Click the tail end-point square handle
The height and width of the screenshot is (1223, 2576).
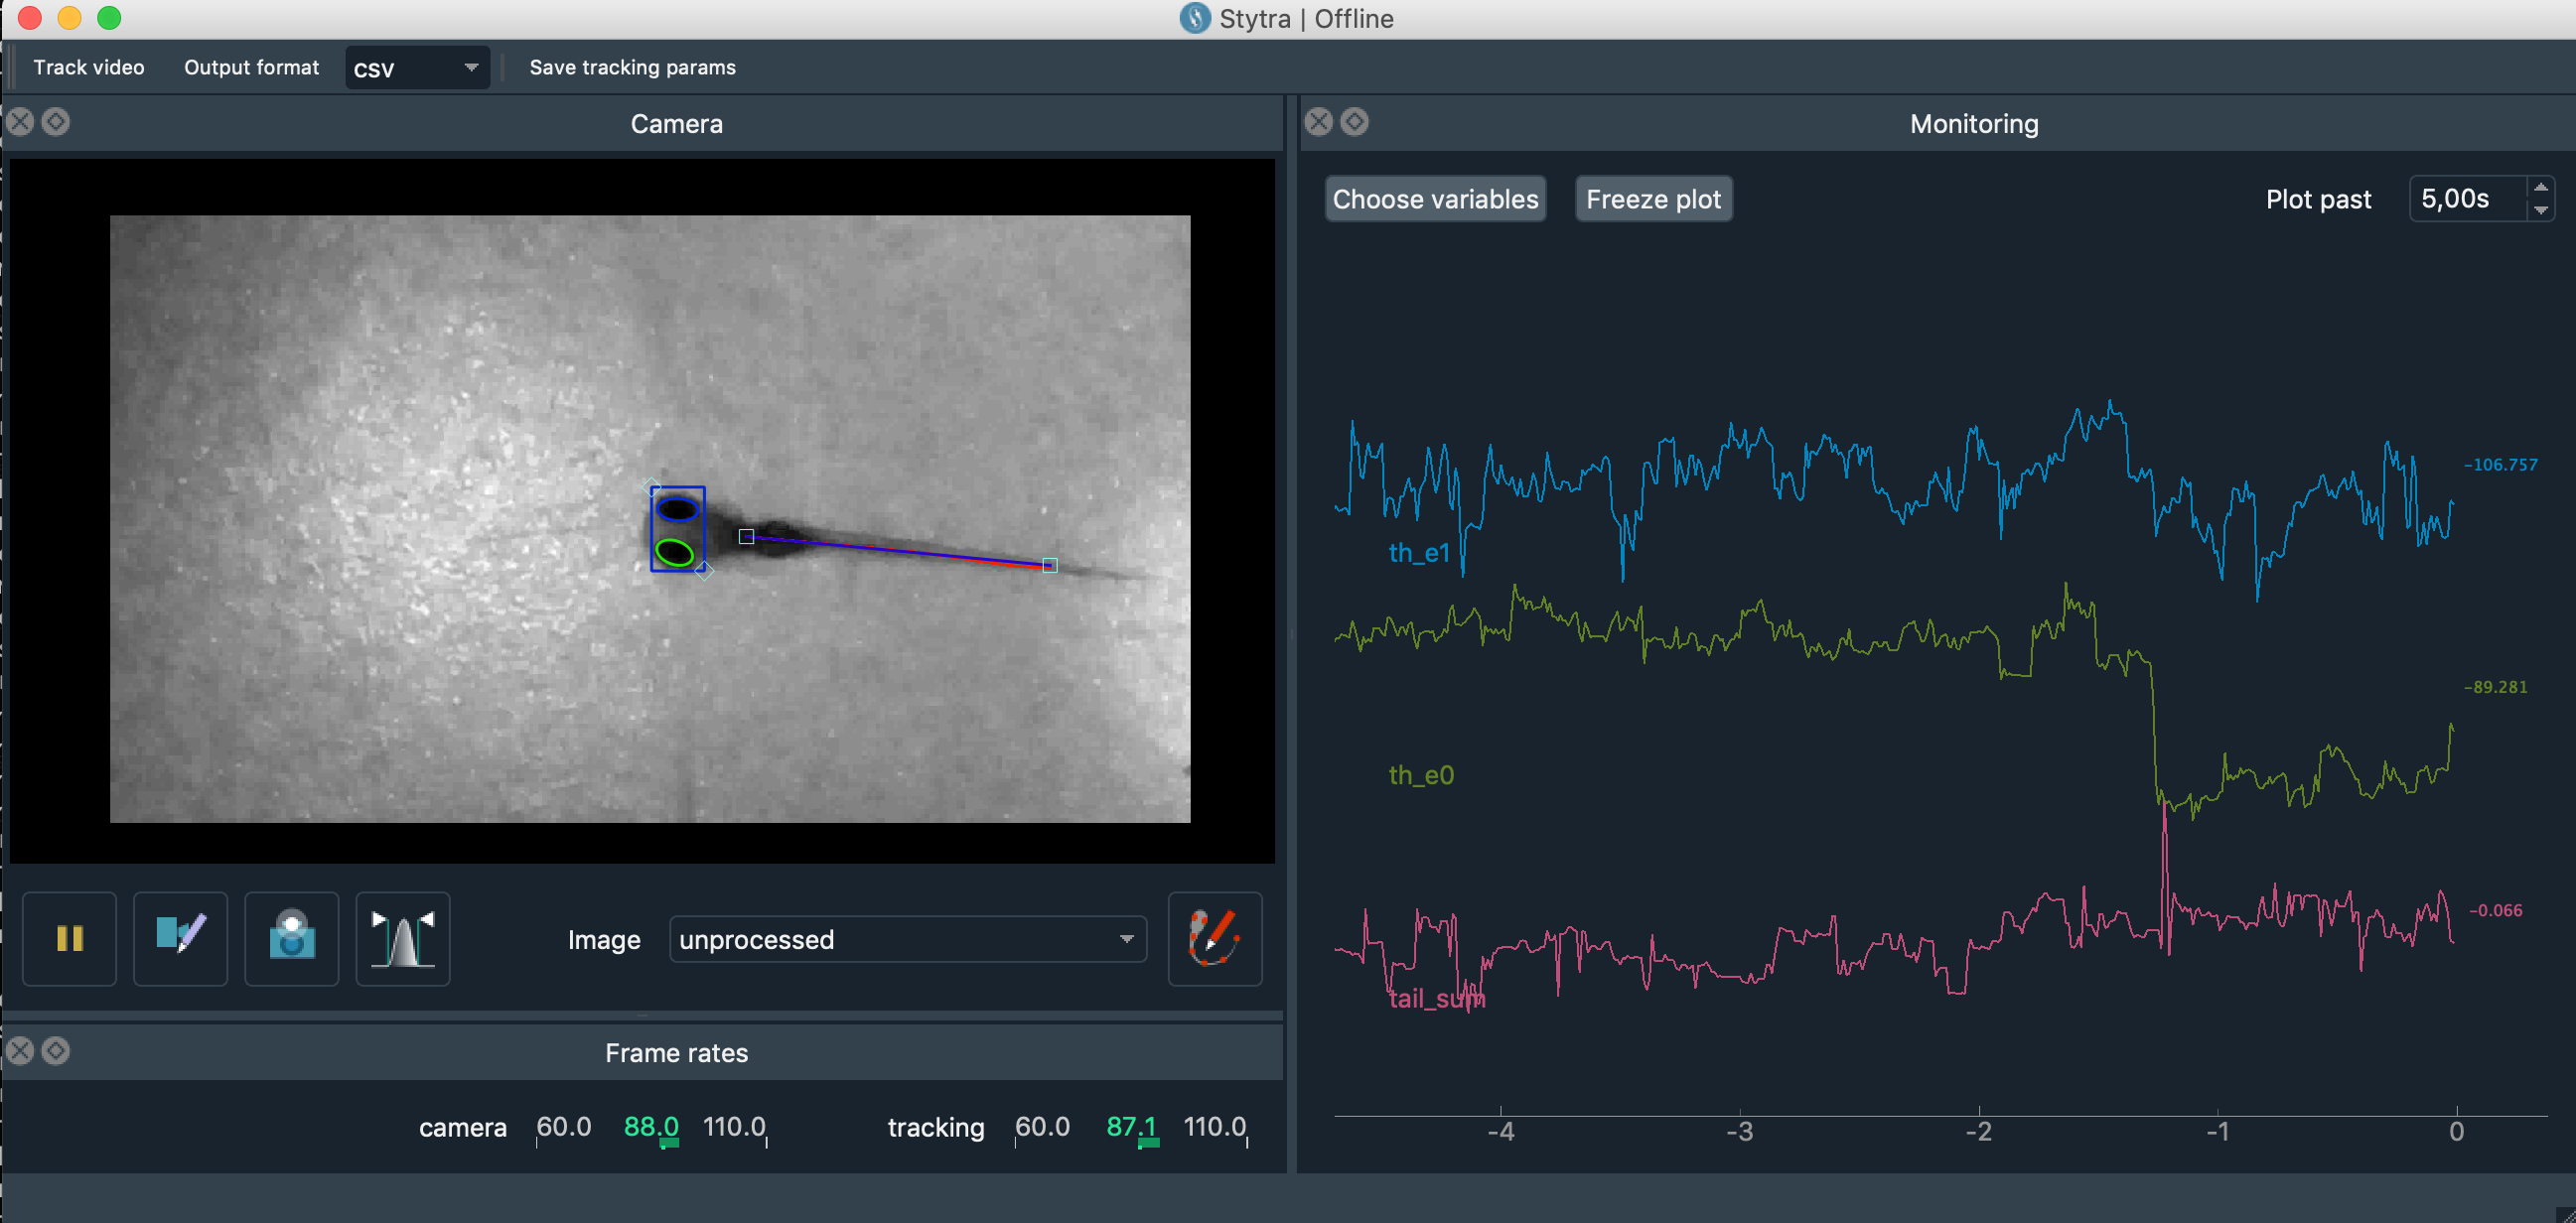point(1050,566)
